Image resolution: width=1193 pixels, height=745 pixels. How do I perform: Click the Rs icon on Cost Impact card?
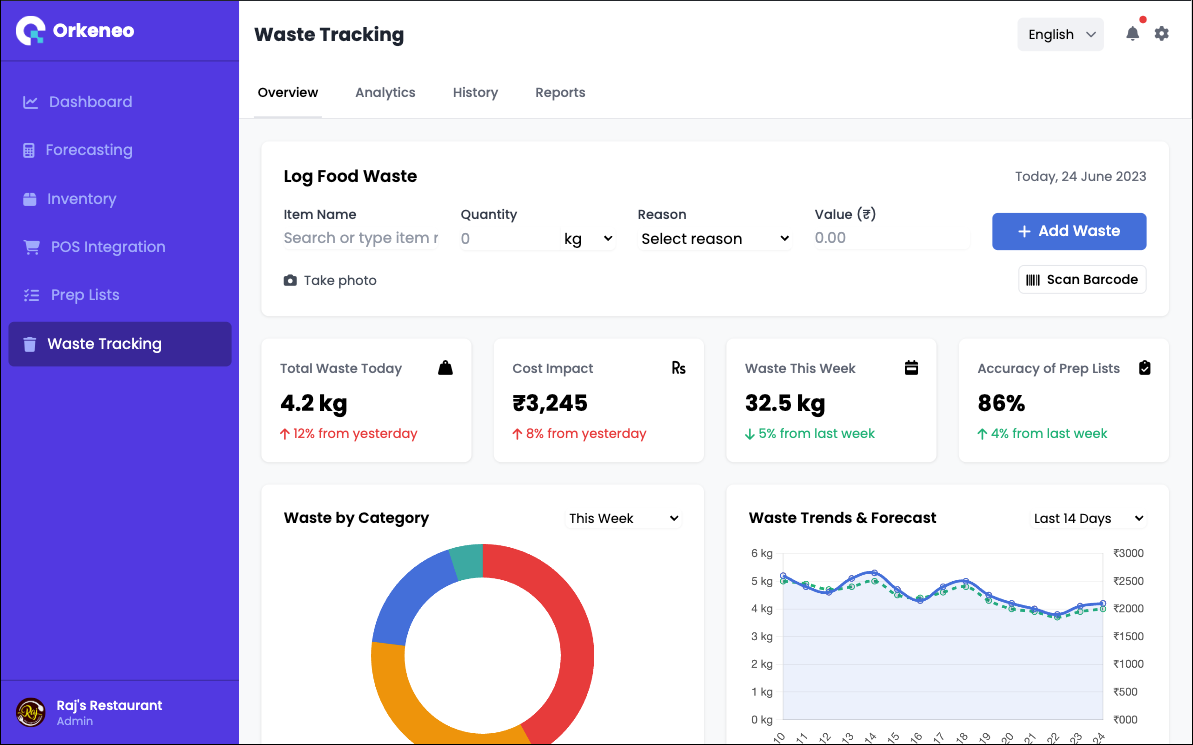click(679, 368)
